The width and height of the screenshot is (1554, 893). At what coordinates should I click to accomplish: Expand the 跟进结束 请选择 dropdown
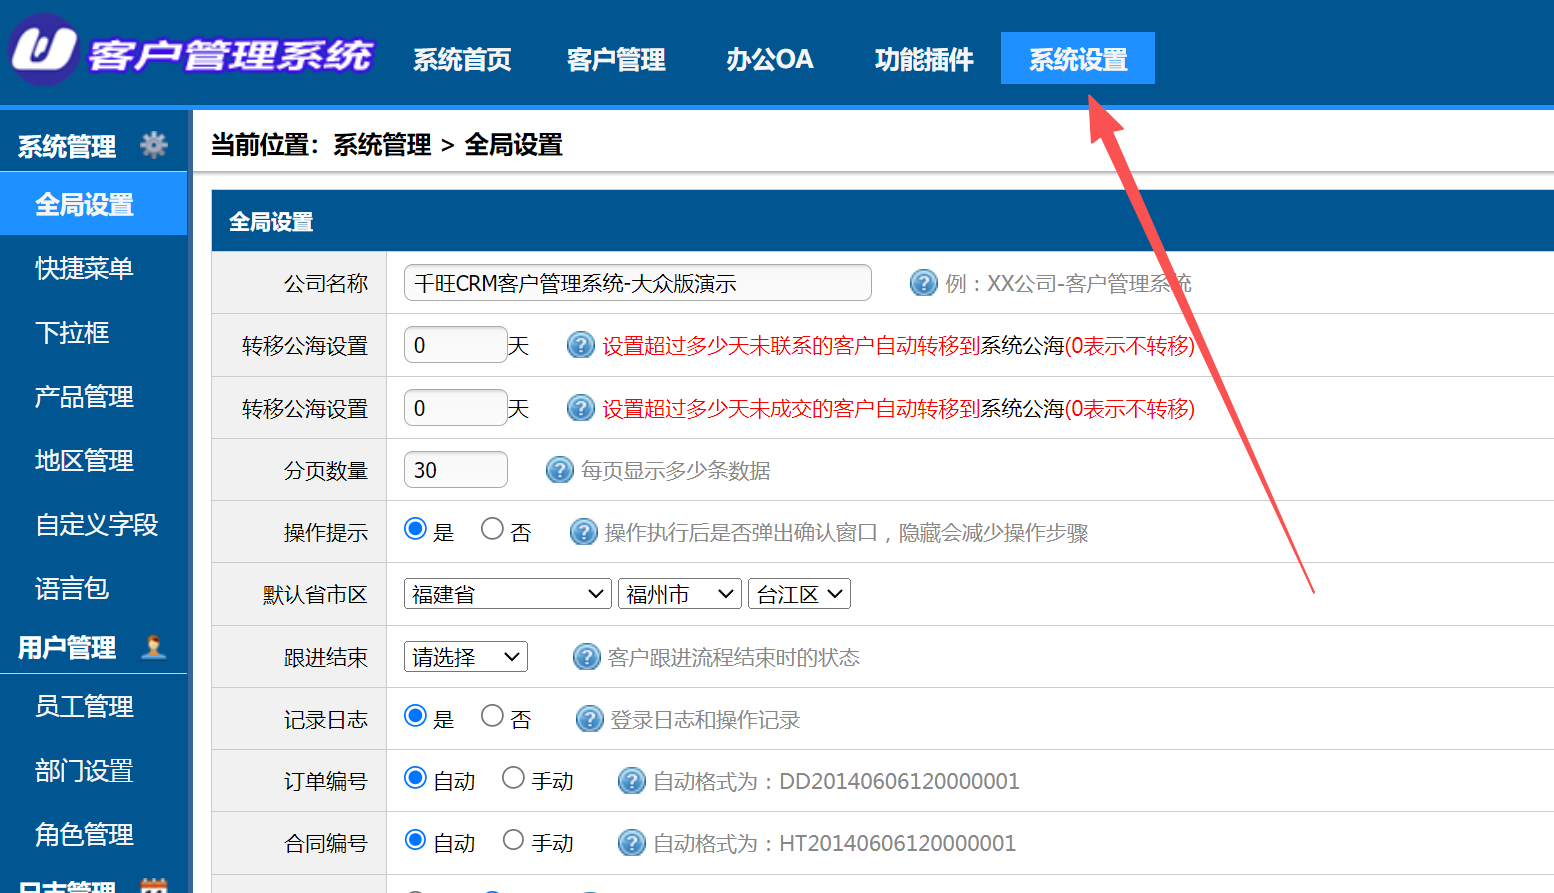[465, 657]
